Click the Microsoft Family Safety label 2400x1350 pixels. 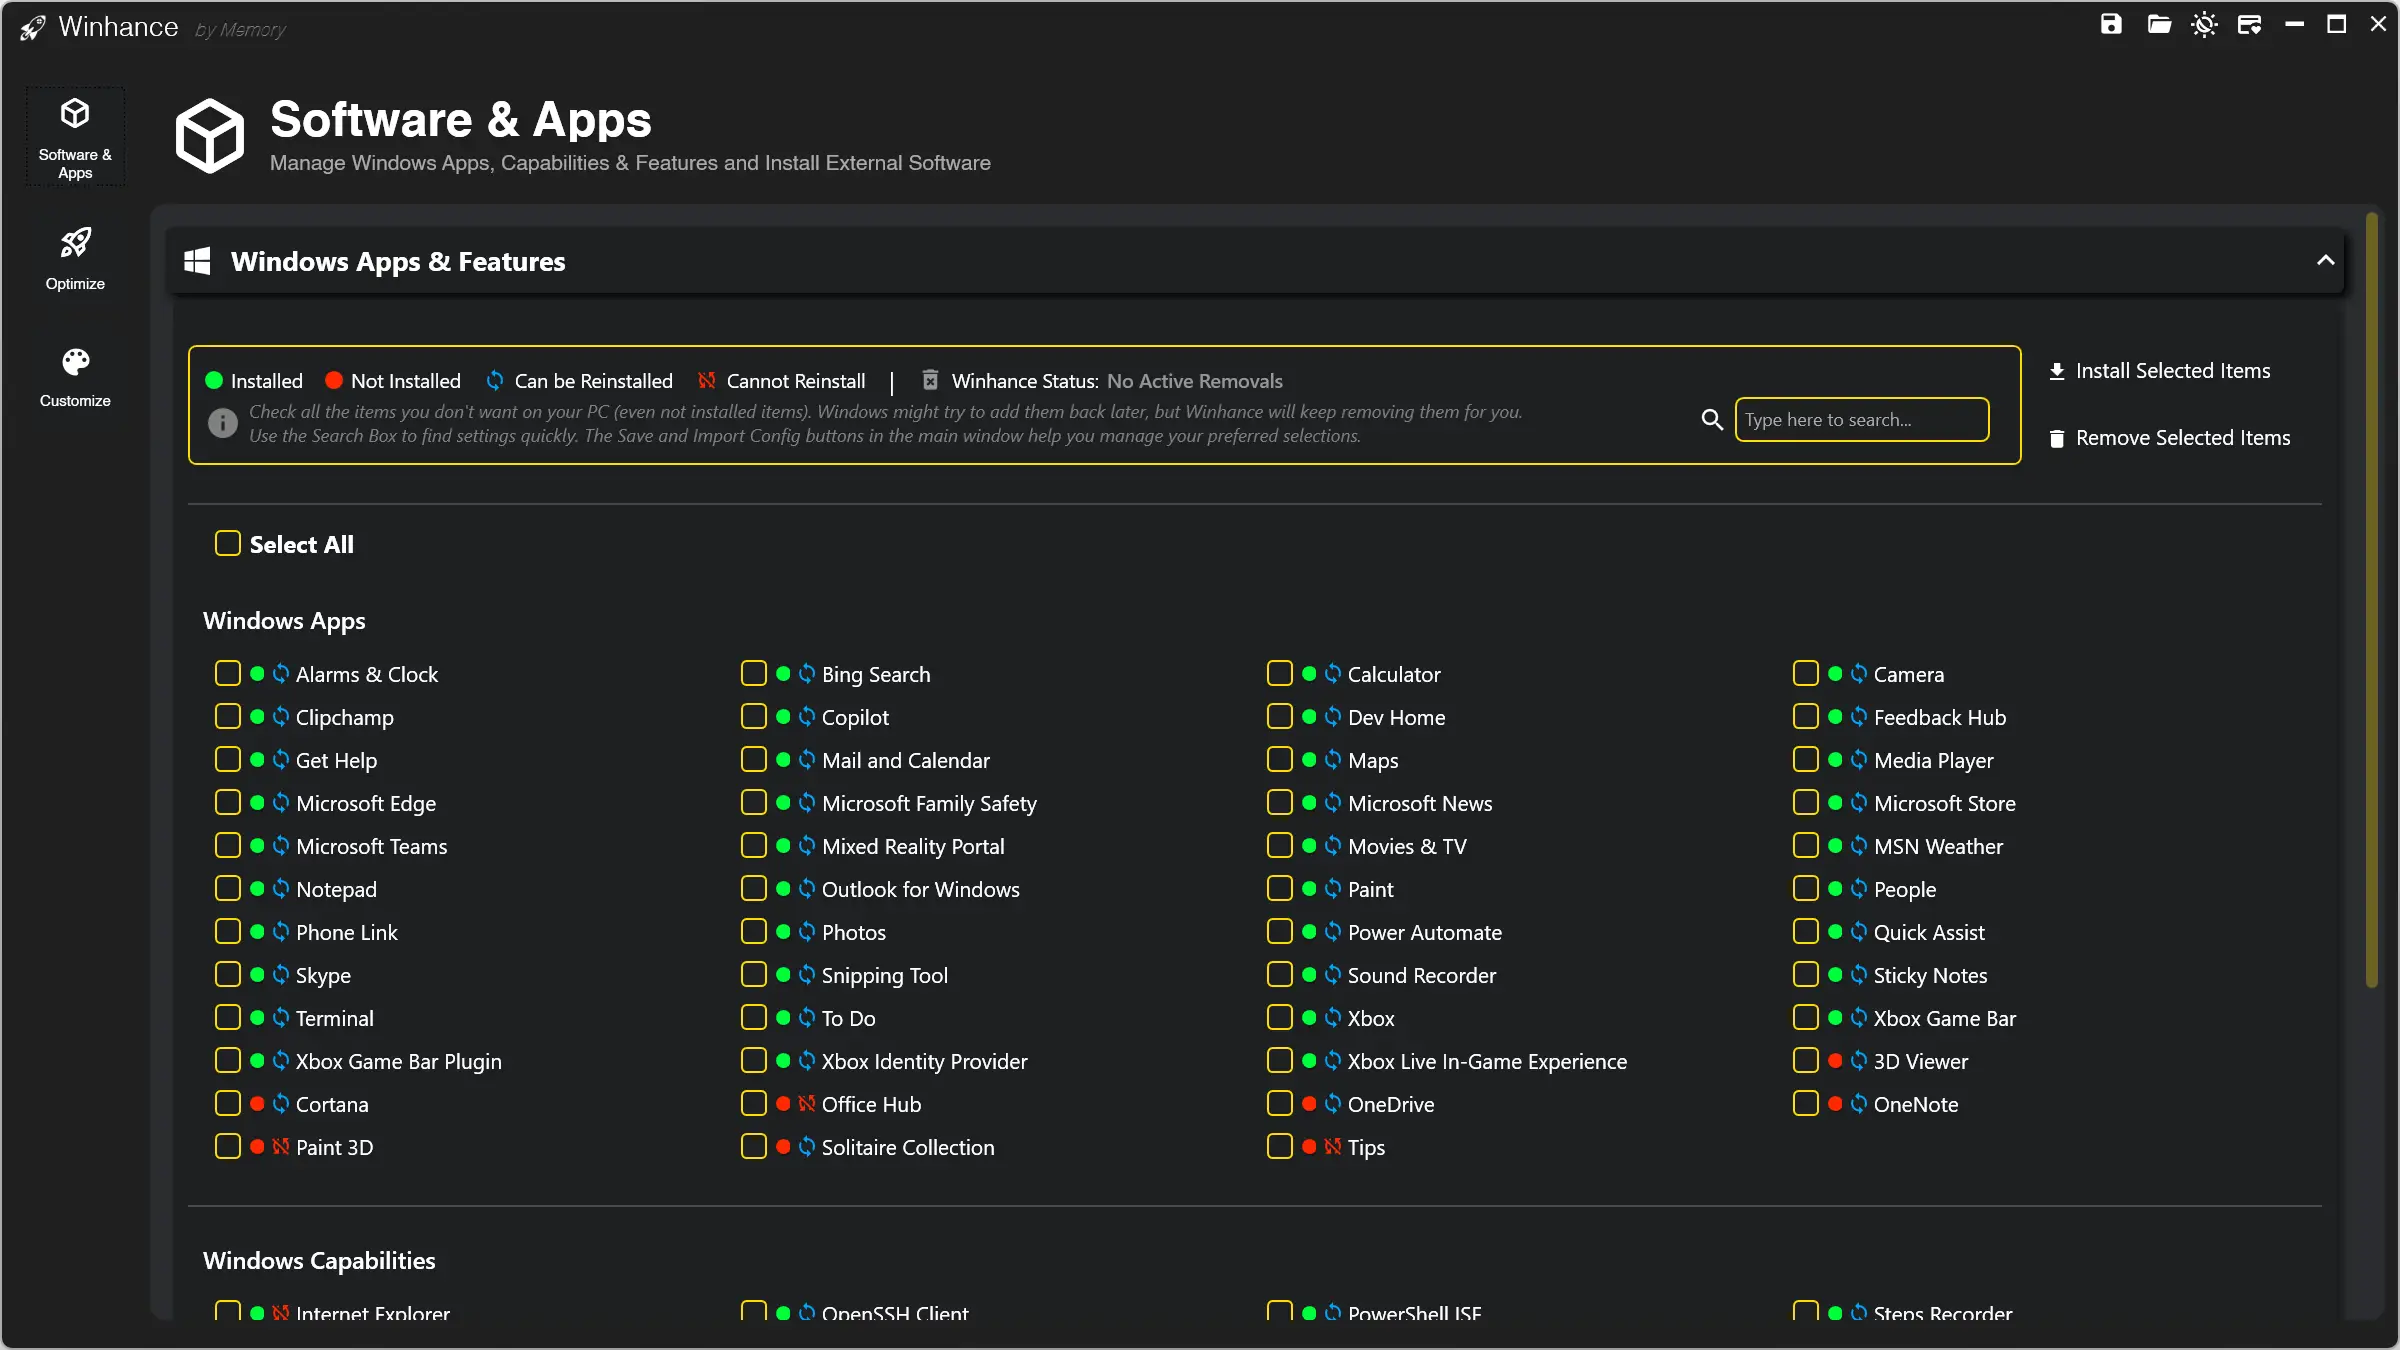tap(929, 803)
